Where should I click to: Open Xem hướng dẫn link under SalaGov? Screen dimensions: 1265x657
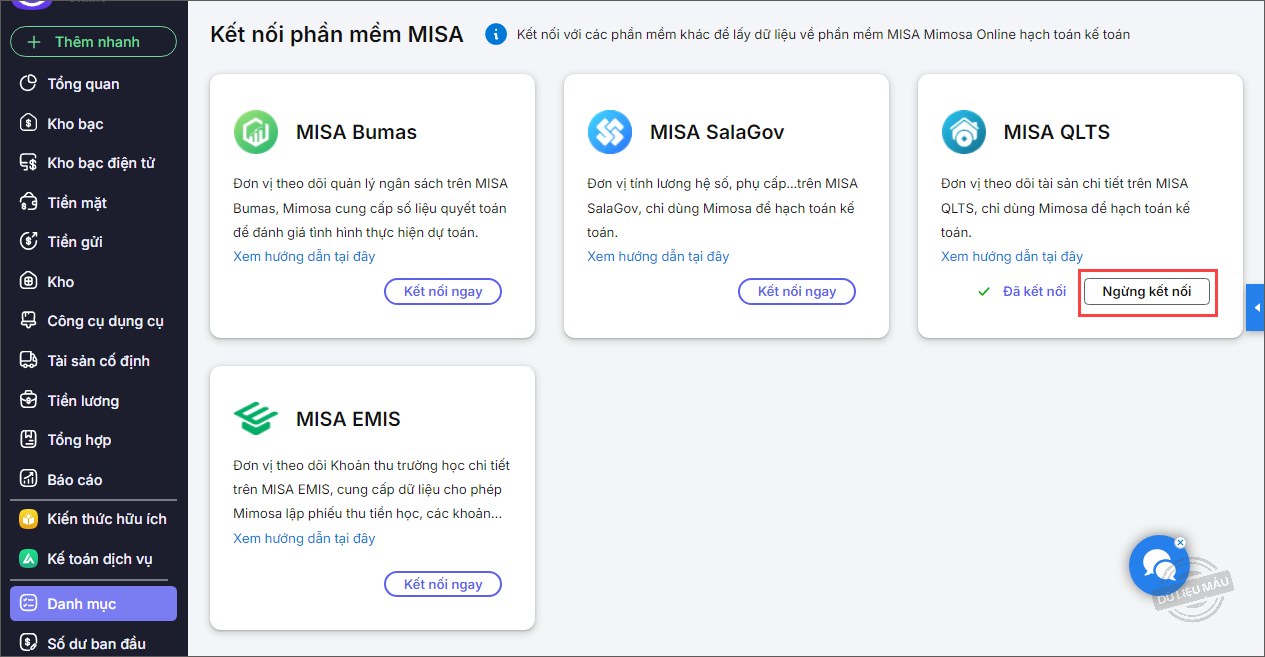658,257
